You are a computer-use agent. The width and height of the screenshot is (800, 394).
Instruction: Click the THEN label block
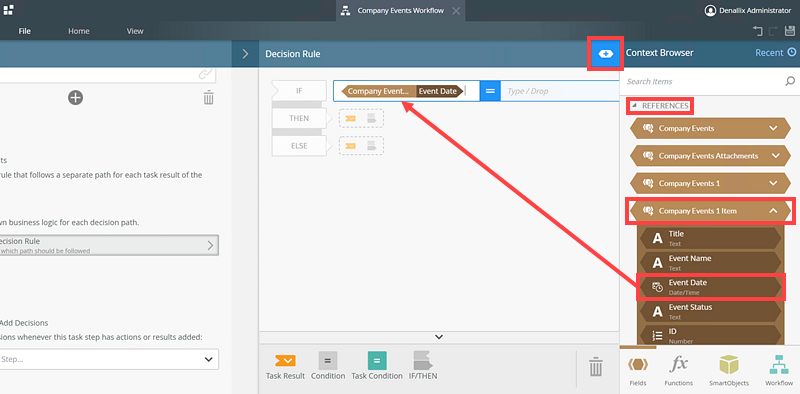[x=299, y=118]
